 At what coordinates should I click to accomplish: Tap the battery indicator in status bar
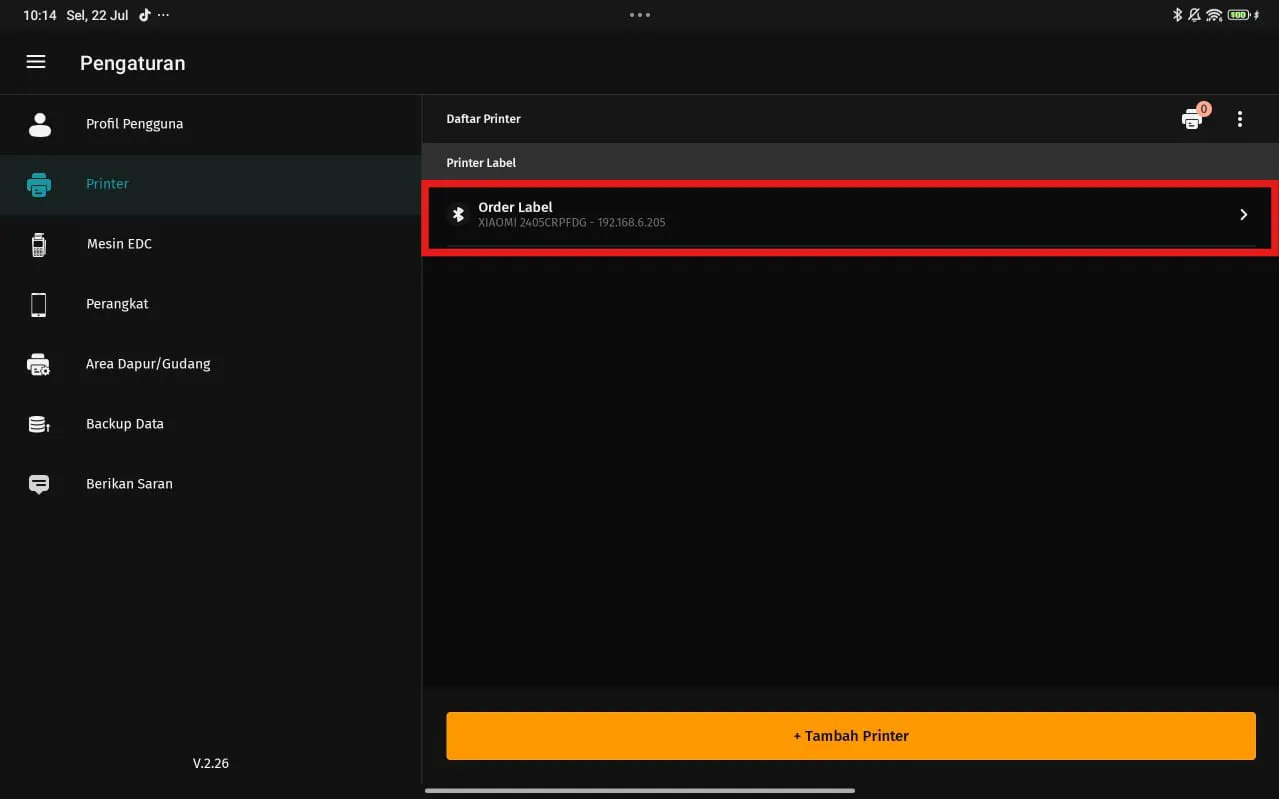point(1240,15)
